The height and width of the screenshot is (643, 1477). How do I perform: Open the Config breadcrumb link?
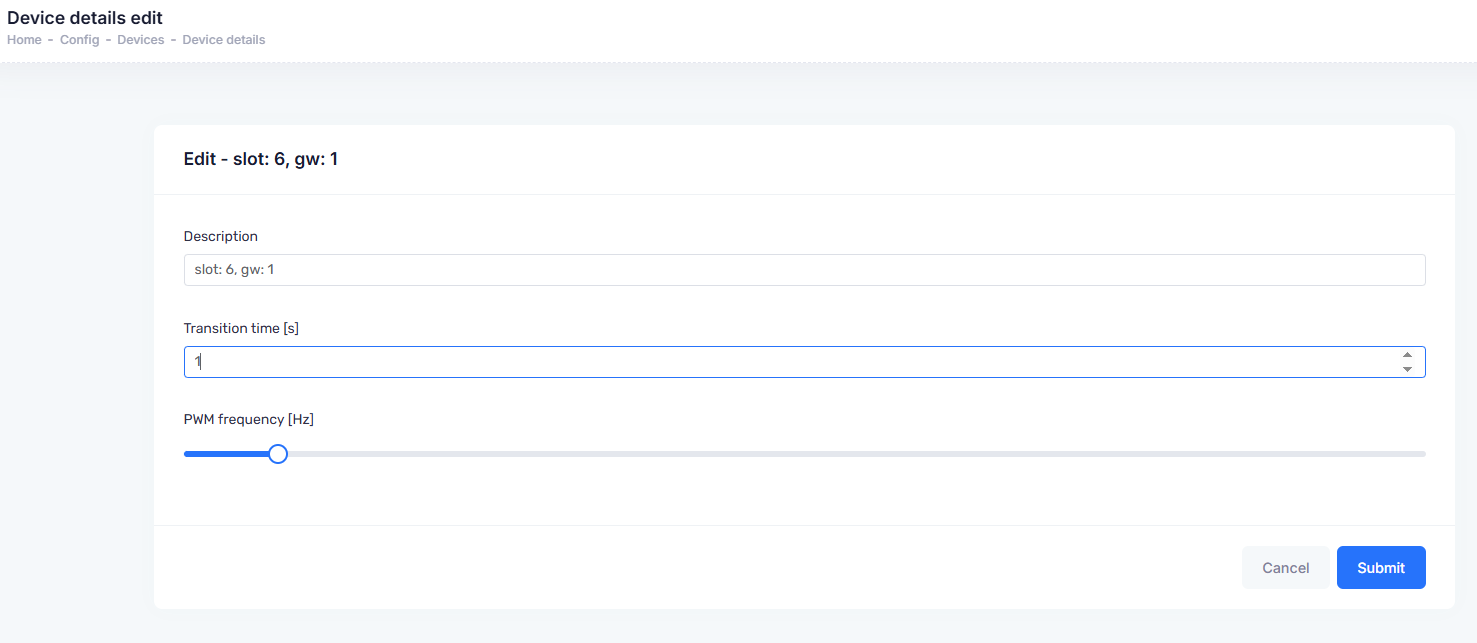coord(79,40)
